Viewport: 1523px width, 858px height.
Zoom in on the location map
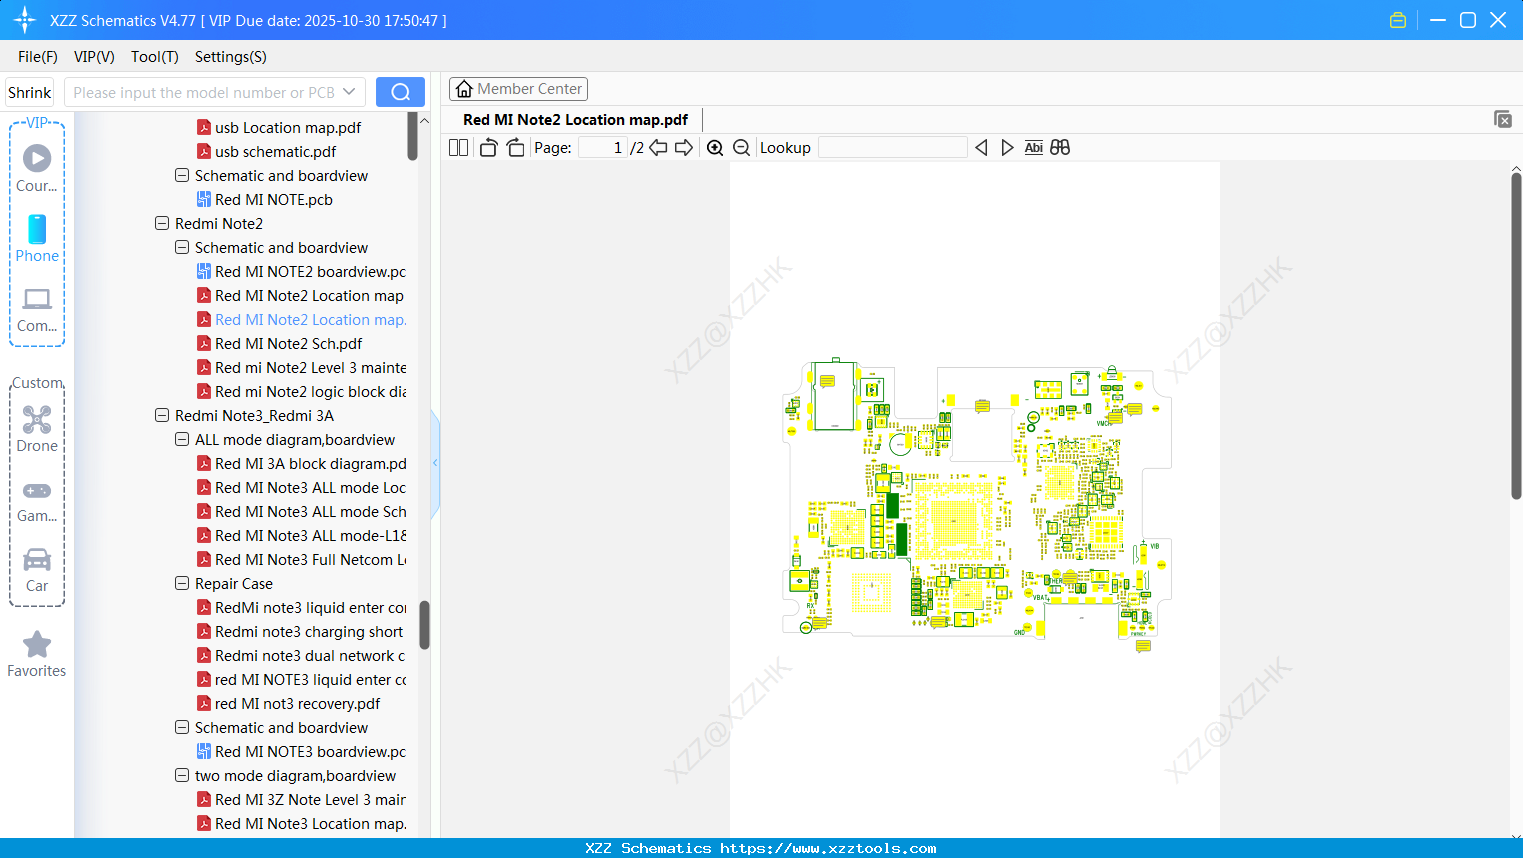tap(715, 147)
